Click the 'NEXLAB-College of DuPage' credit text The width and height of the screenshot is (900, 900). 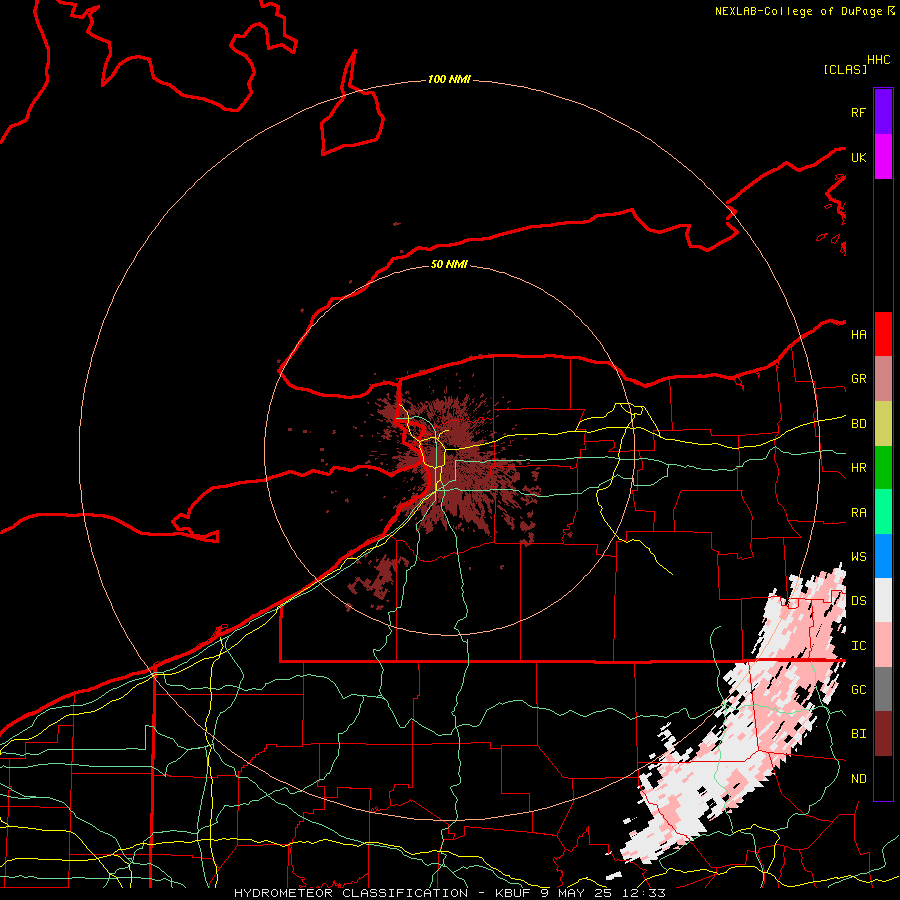pos(799,11)
